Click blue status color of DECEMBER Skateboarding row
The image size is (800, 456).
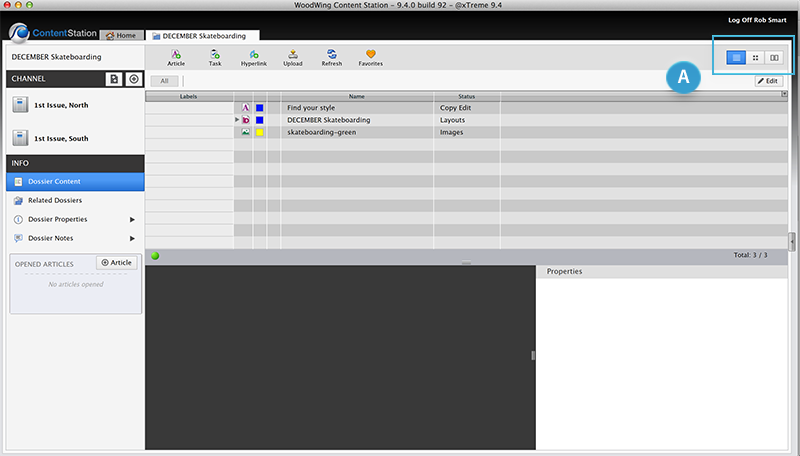[x=260, y=120]
